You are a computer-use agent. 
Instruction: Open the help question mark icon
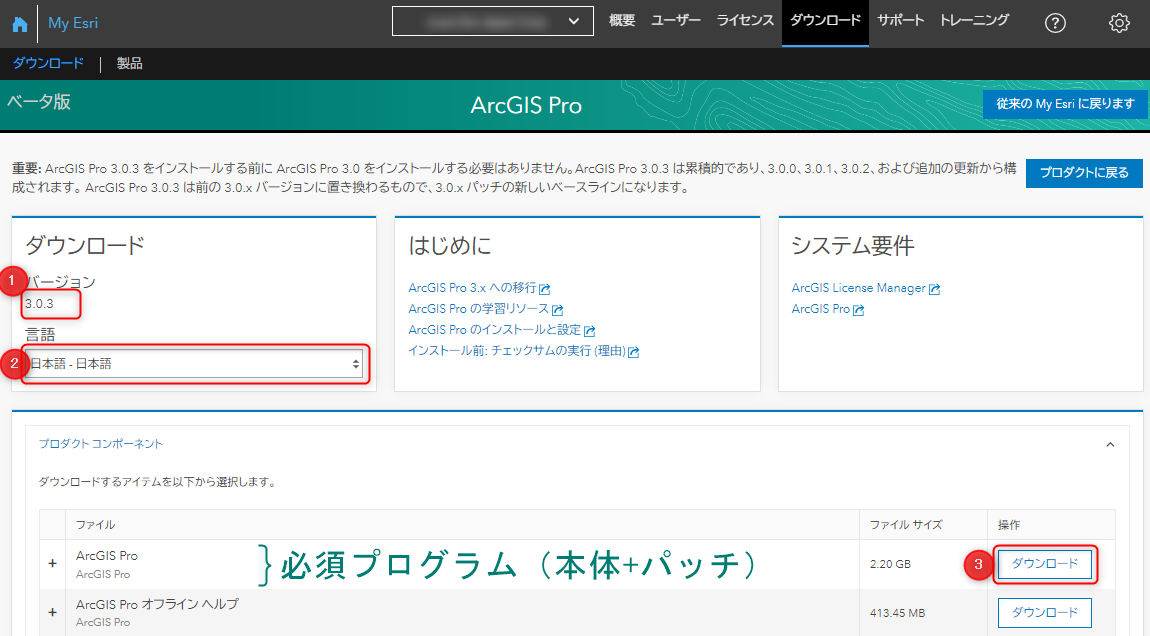1055,24
